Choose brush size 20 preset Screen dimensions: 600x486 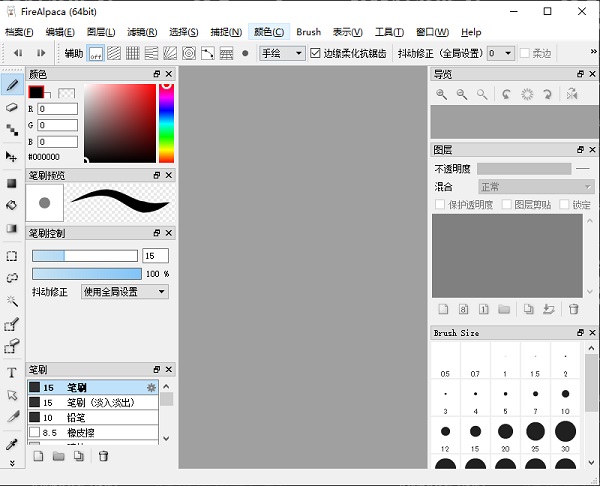506,432
